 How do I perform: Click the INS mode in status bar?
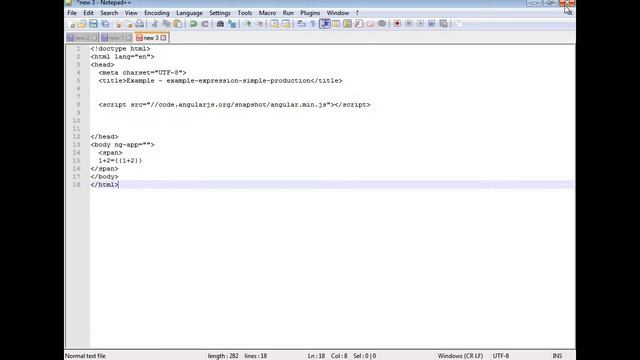[x=557, y=356]
